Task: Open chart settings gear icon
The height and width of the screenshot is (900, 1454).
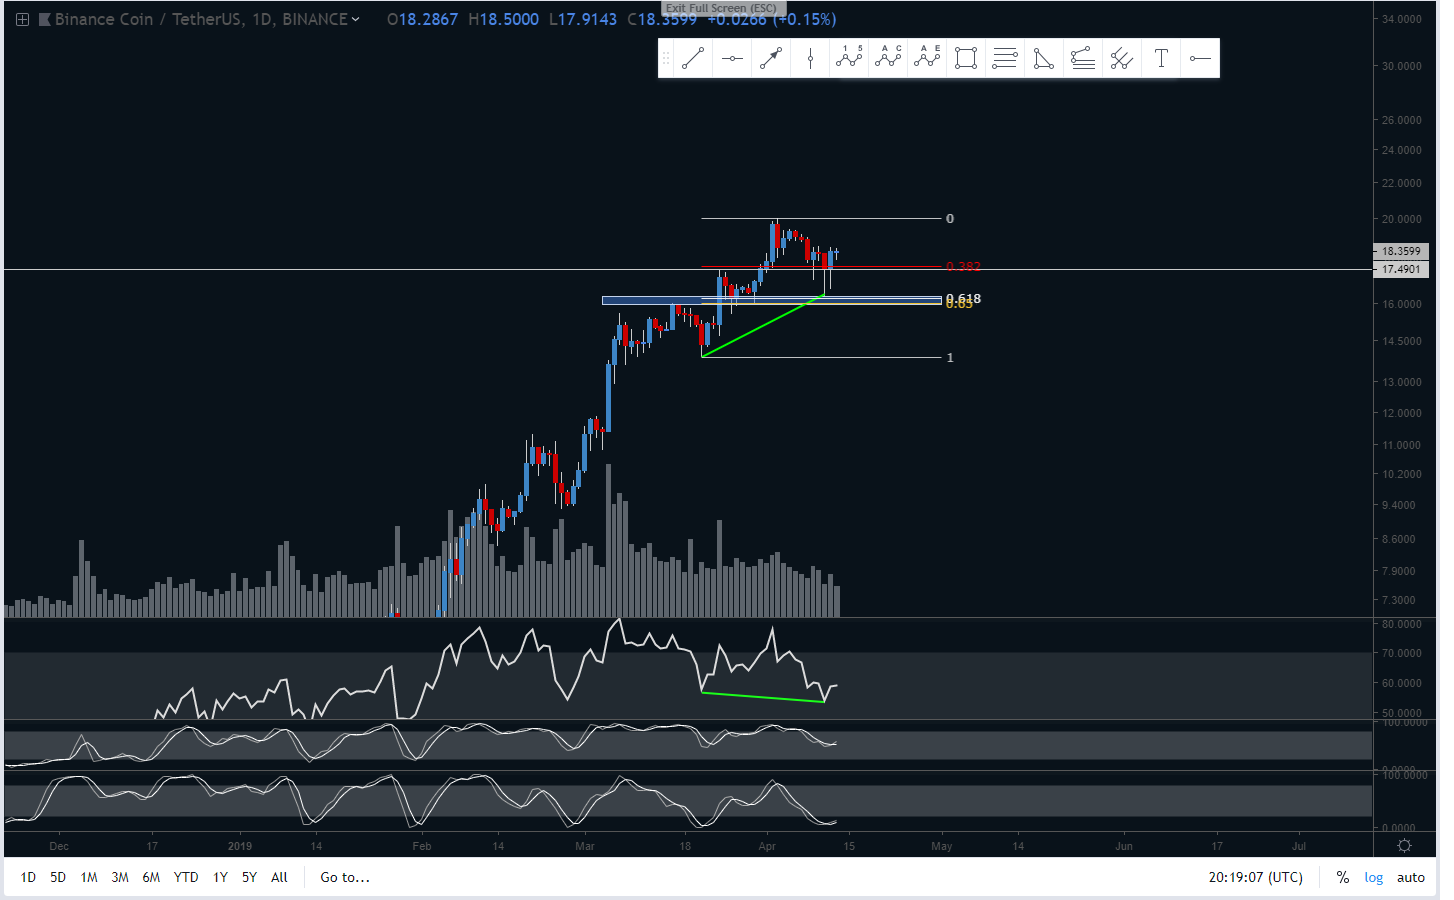Action: click(x=1404, y=846)
